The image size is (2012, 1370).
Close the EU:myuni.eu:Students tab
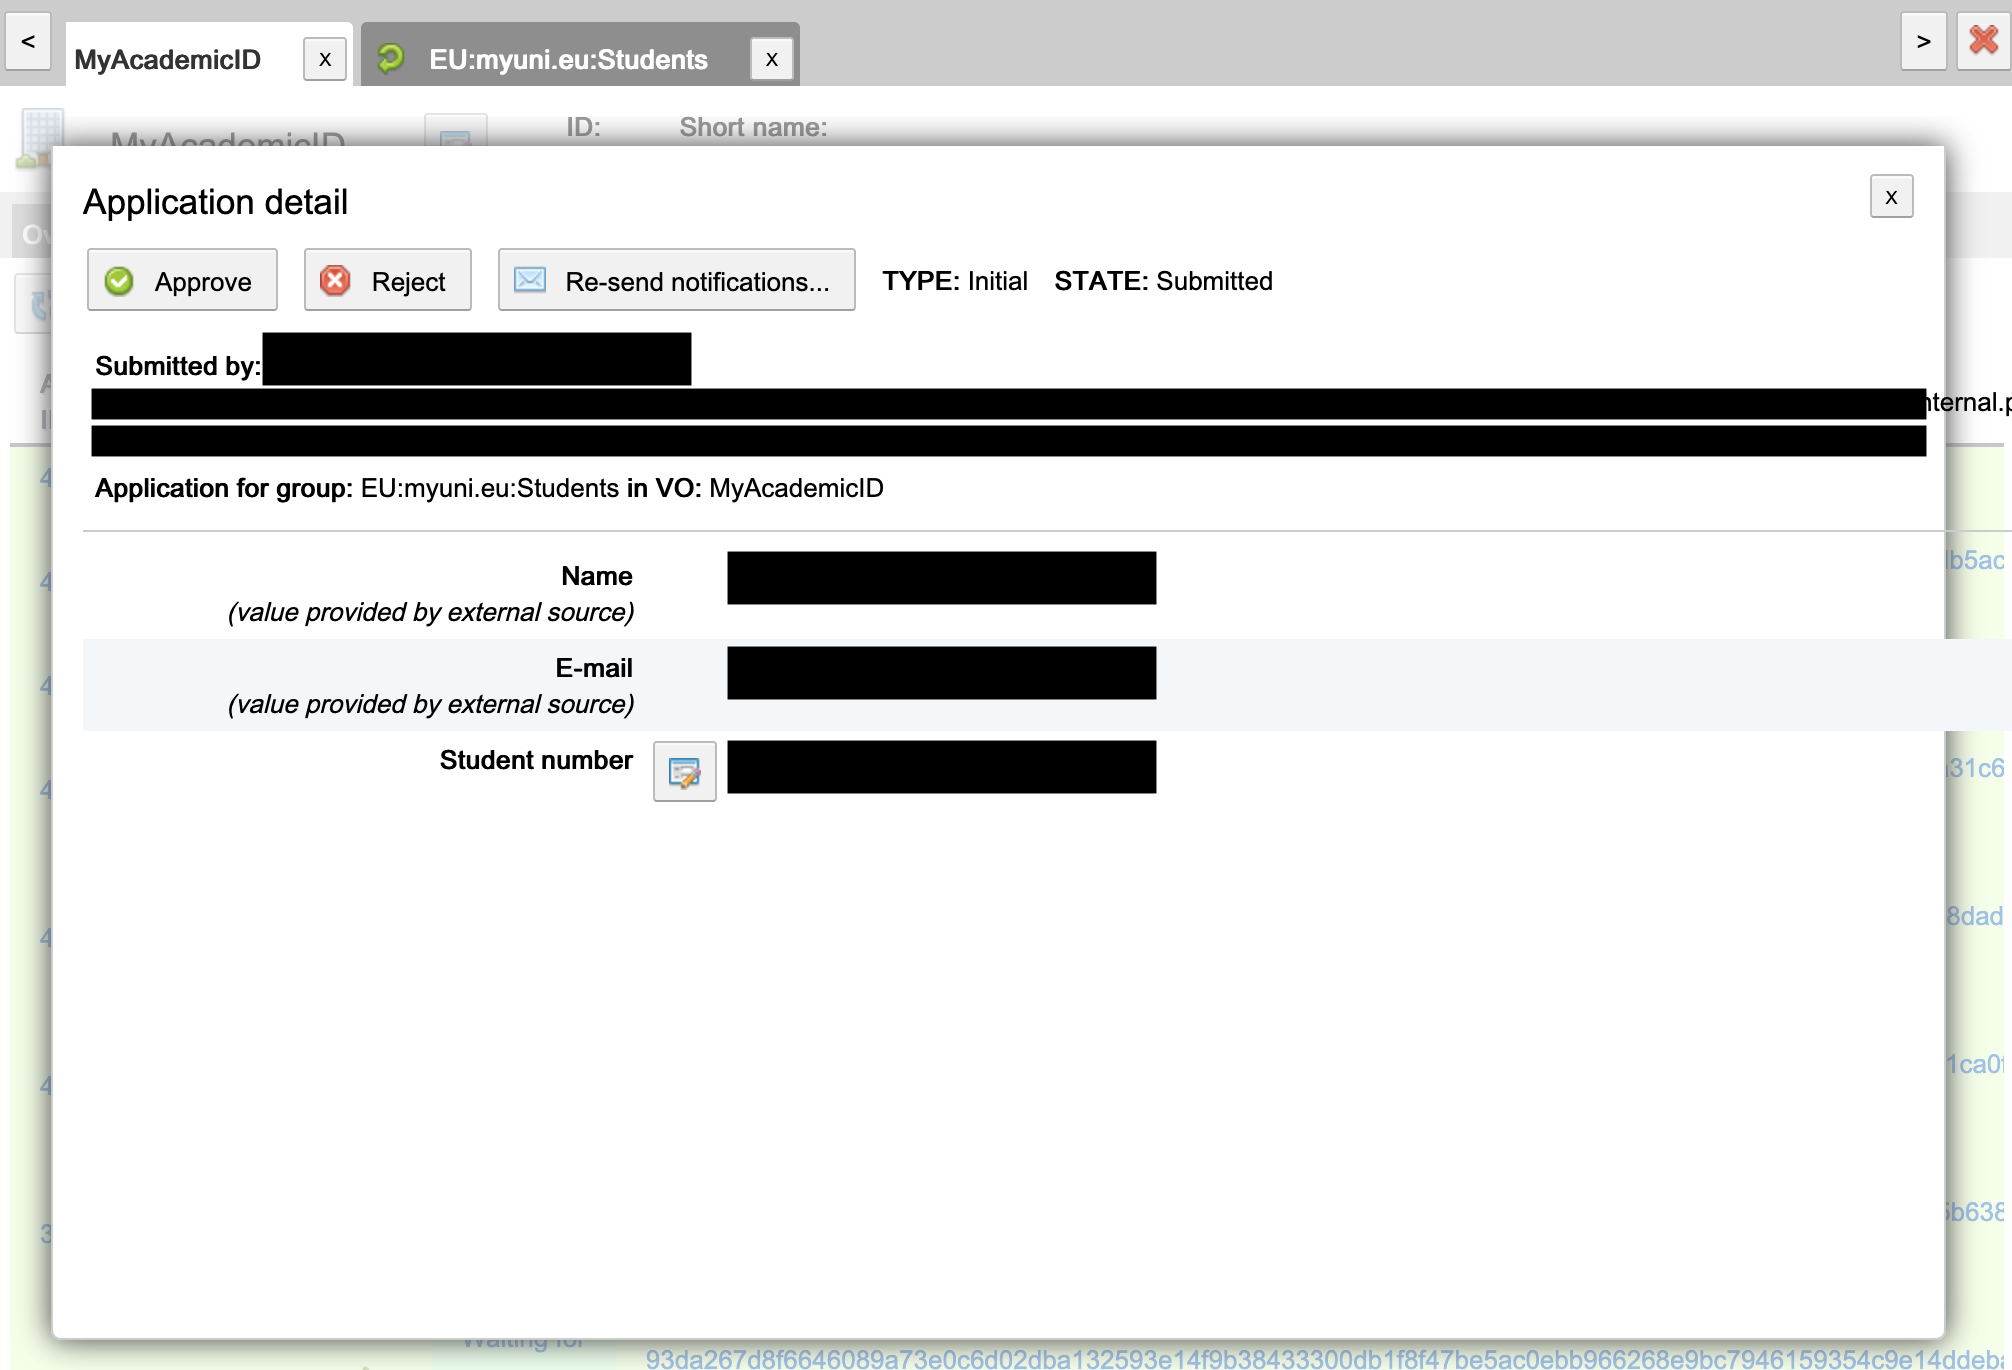tap(771, 60)
